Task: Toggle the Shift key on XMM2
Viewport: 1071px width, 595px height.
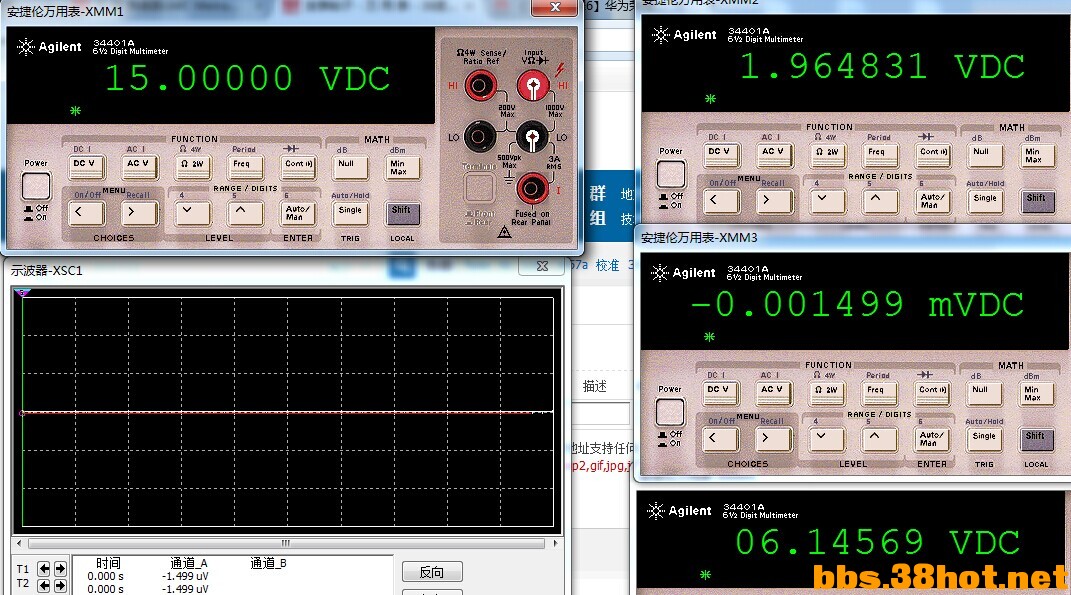Action: (1038, 201)
